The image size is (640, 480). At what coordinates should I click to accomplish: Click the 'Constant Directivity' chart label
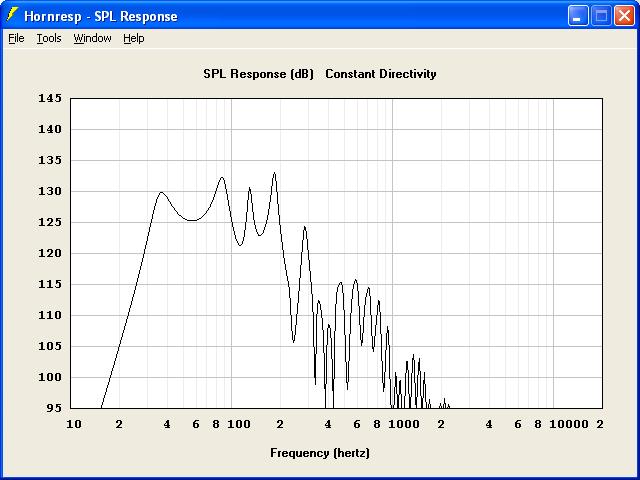(x=381, y=74)
